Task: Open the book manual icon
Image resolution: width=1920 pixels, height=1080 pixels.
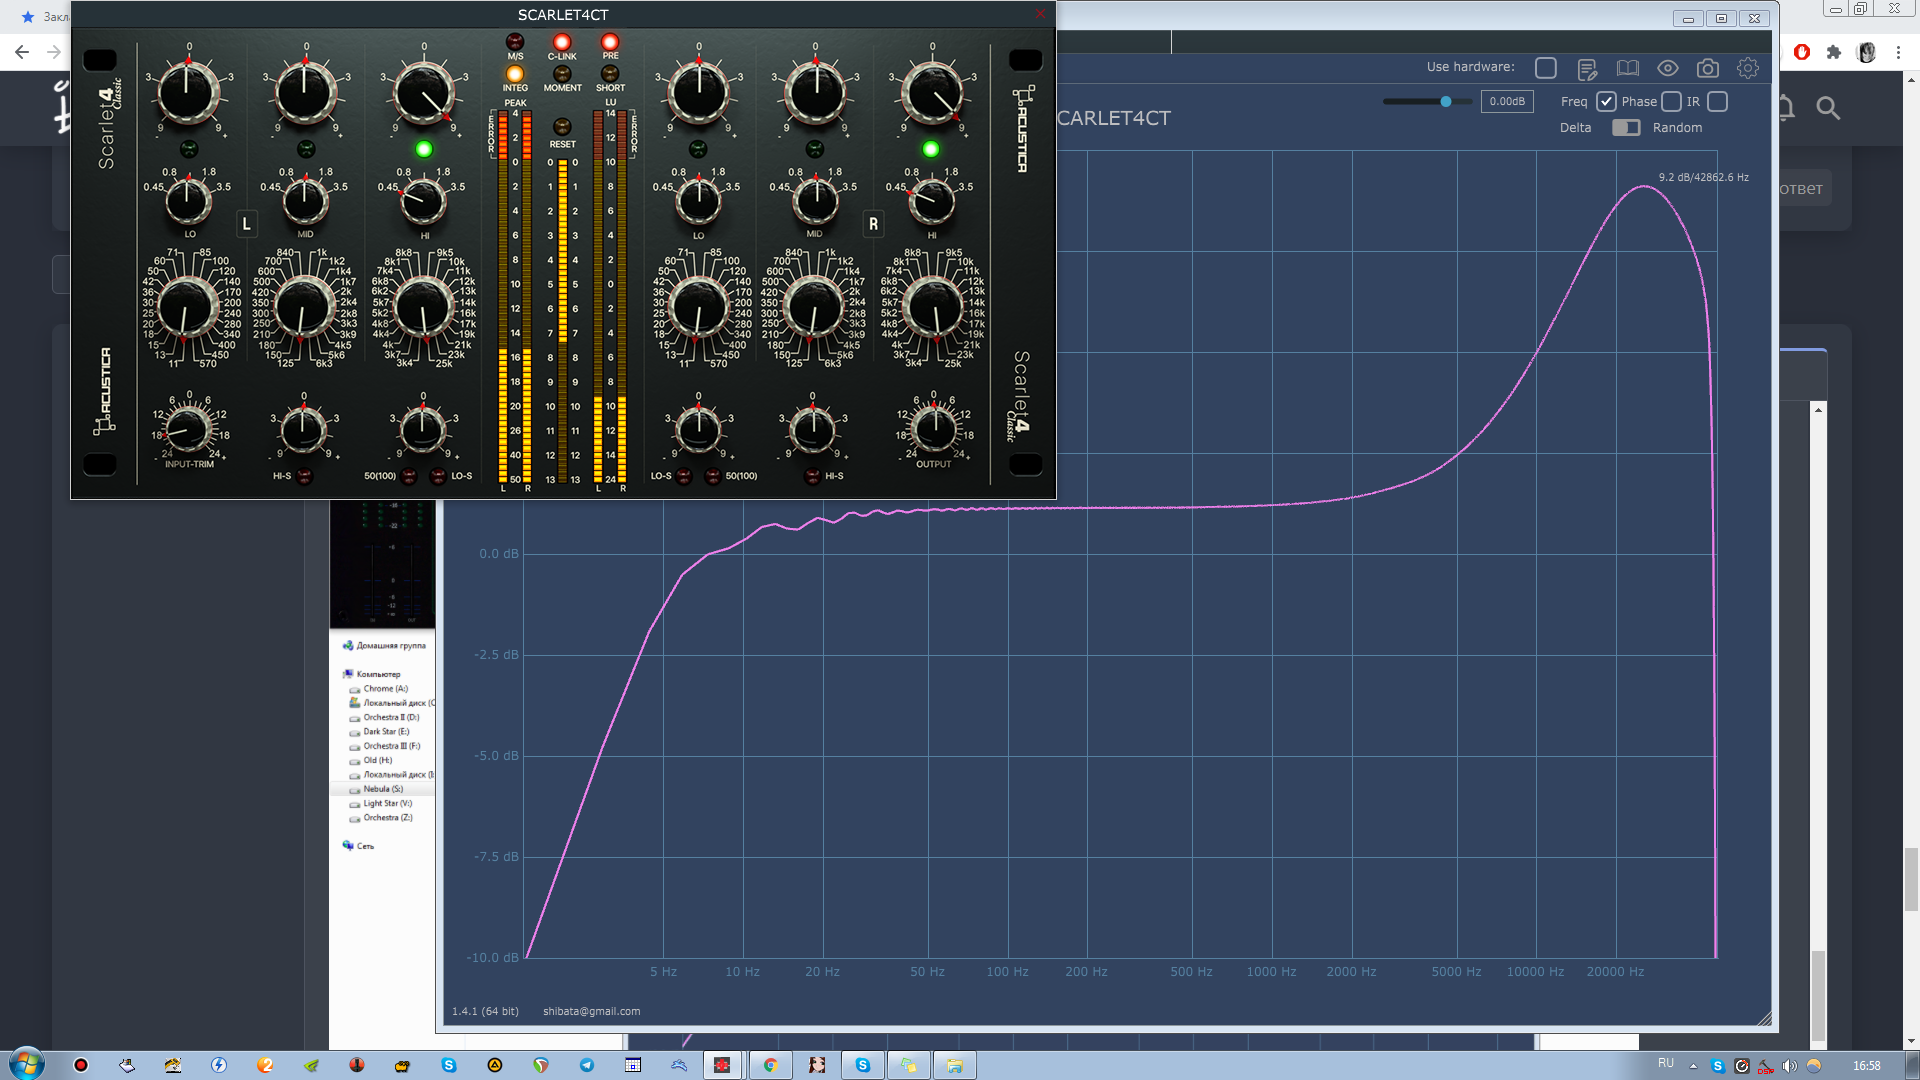Action: point(1627,68)
